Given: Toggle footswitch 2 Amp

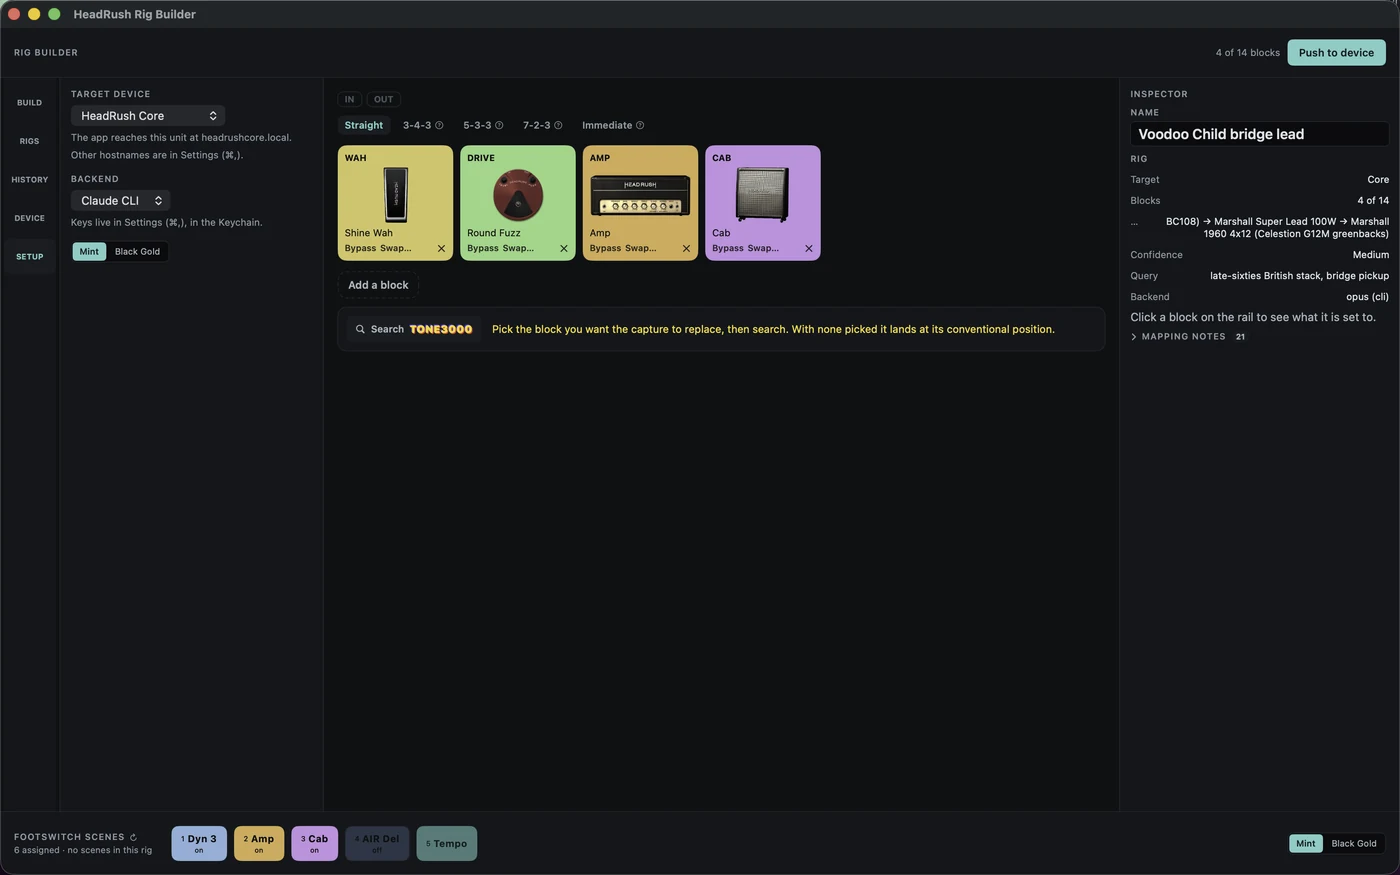Looking at the screenshot, I should pyautogui.click(x=259, y=843).
